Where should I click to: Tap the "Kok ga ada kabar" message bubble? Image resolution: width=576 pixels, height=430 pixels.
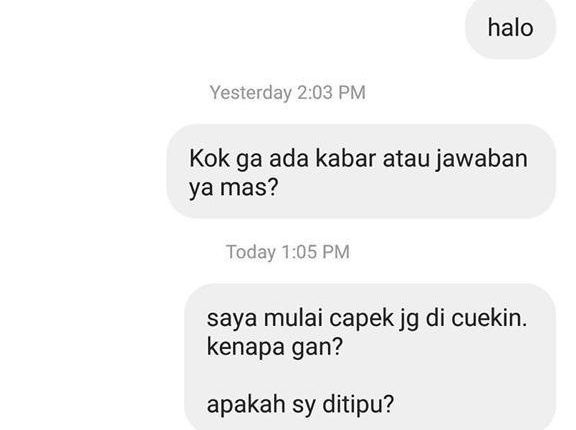361,171
